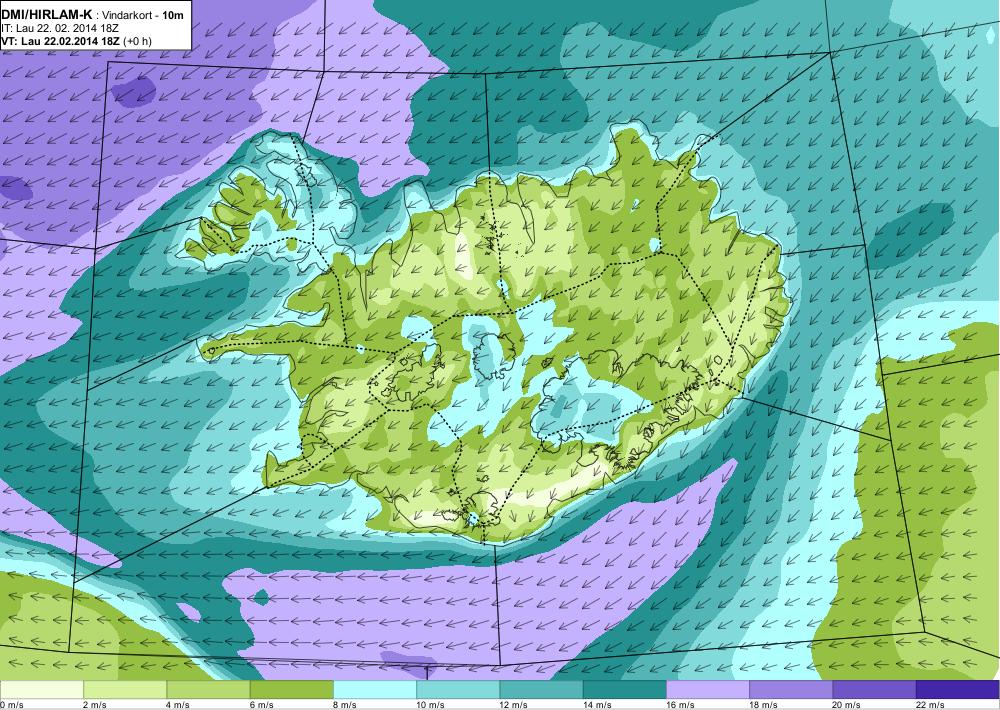Click the "Vindarkort - 10m" map type text
Image resolution: width=1000 pixels, height=710 pixels.
143,15
